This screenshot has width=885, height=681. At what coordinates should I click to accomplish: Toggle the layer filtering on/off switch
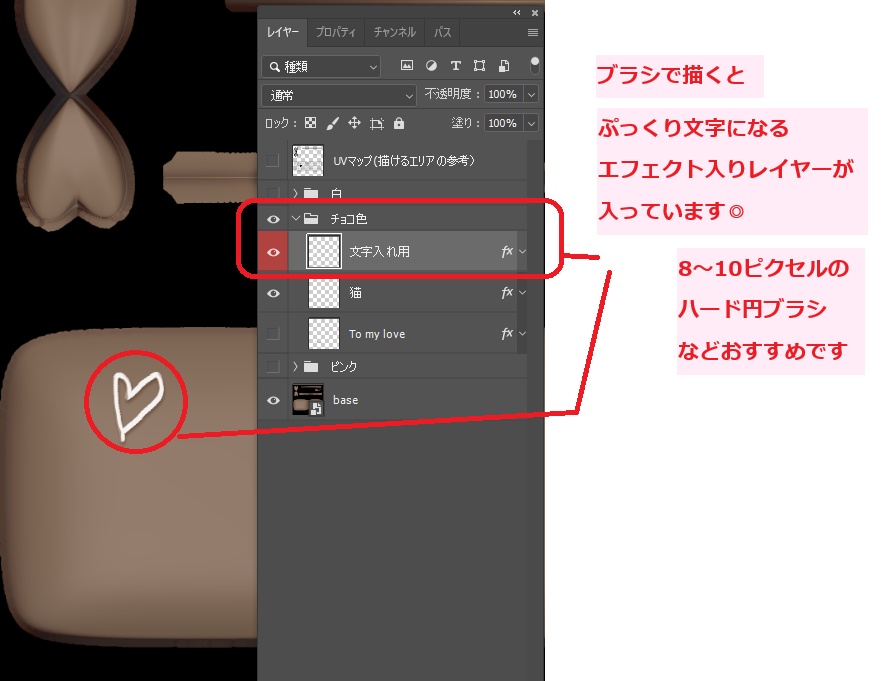(x=534, y=65)
